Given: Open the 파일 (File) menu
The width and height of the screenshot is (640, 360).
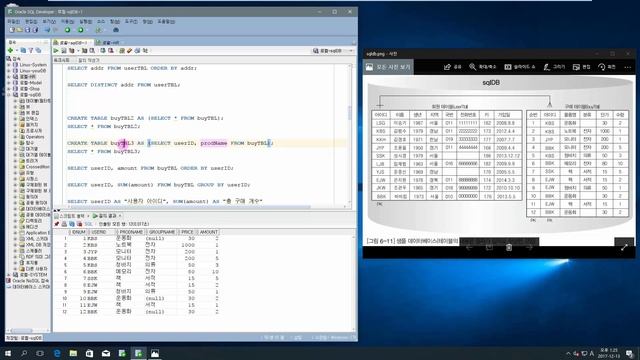Looking at the screenshot, I should click(x=13, y=21).
